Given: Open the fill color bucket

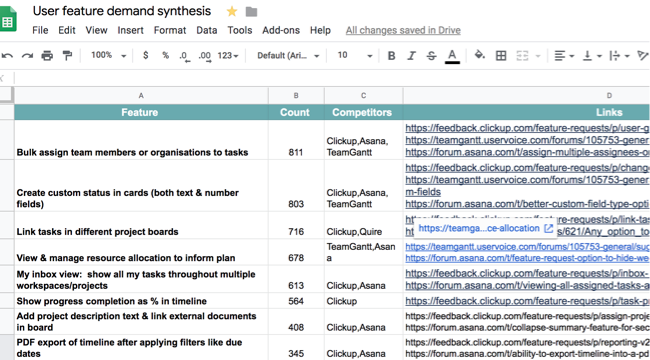Looking at the screenshot, I should (480, 55).
